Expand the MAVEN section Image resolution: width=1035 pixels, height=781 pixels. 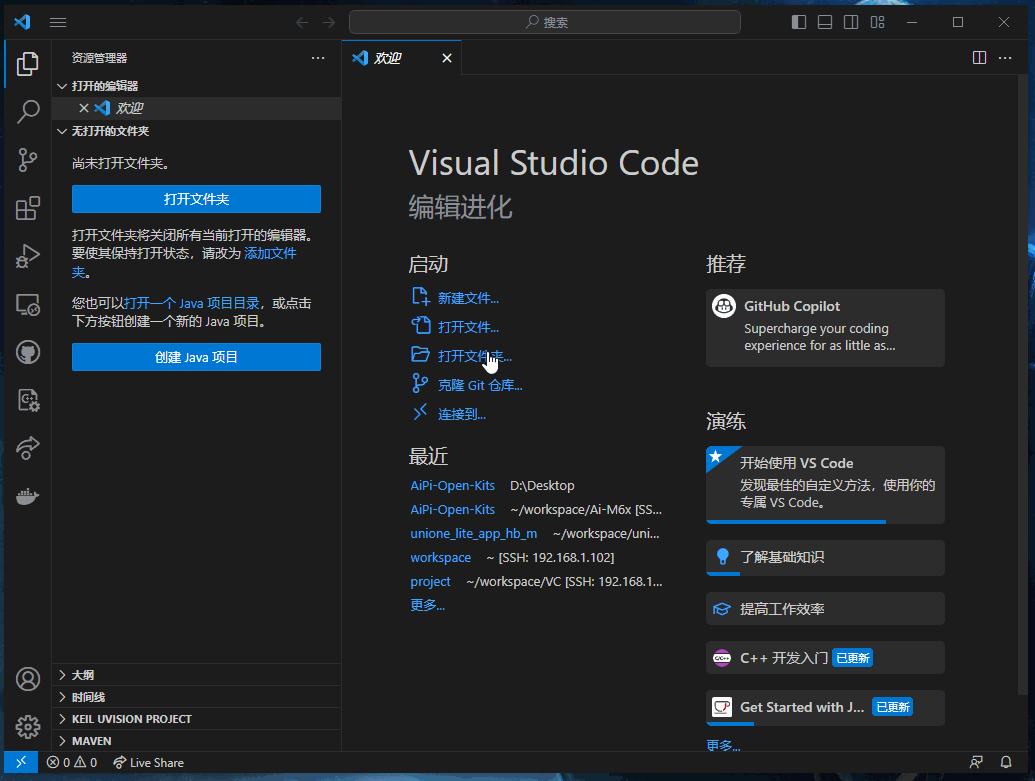click(196, 741)
